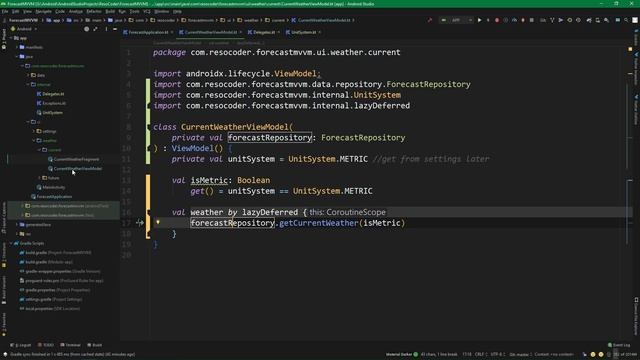
Task: Select ForecastApplication in project tree
Action: pos(54,197)
